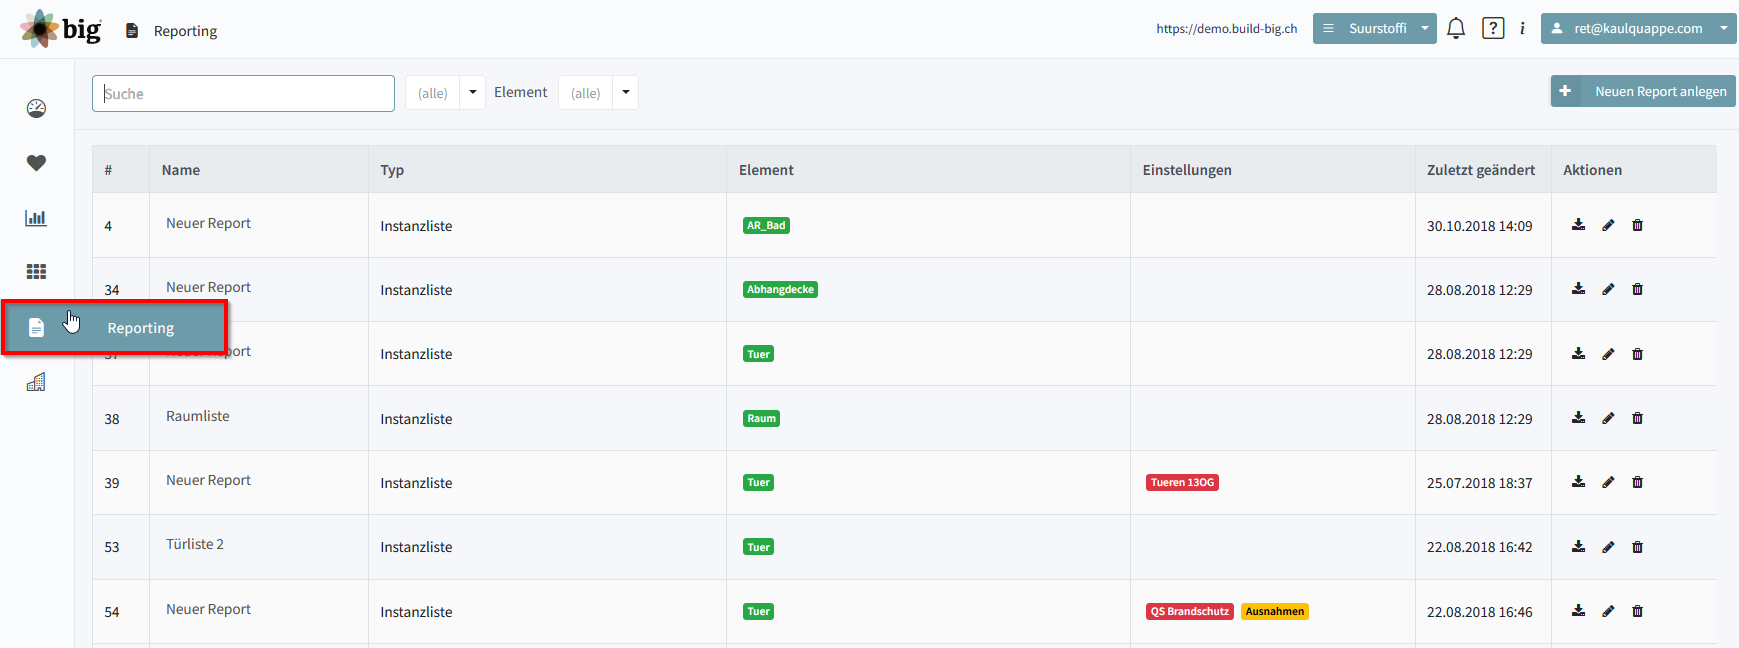Open the info 'i' icon
The width and height of the screenshot is (1739, 648).
pyautogui.click(x=1522, y=28)
